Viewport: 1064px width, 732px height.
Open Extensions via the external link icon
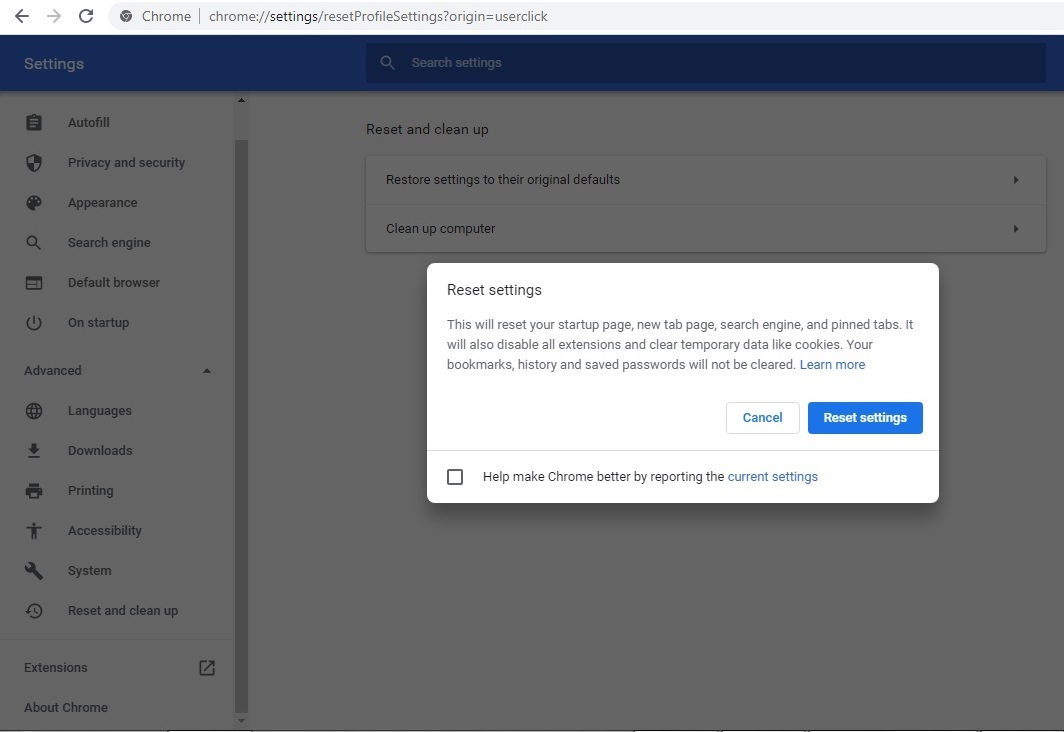point(207,668)
